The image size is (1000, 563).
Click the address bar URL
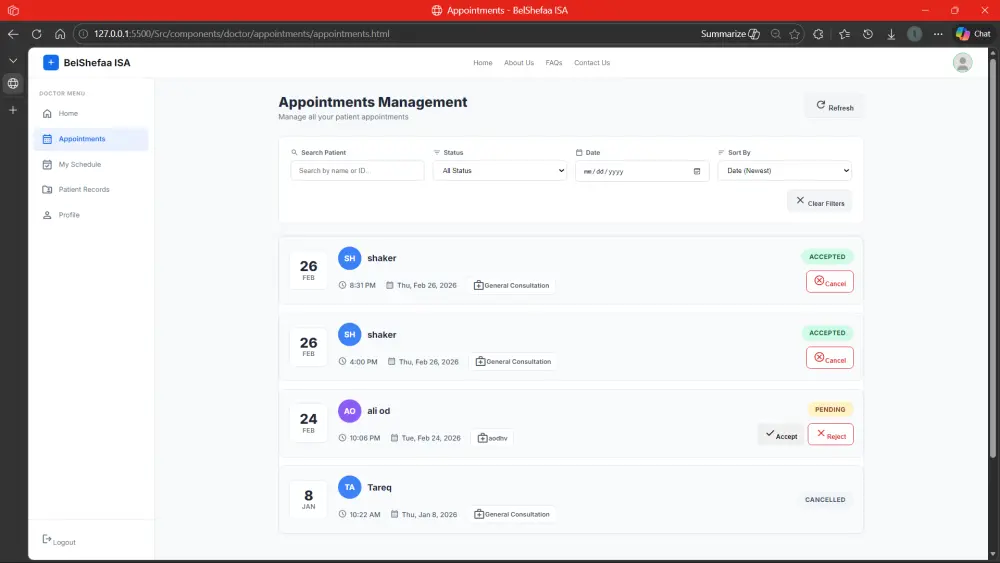(x=242, y=34)
